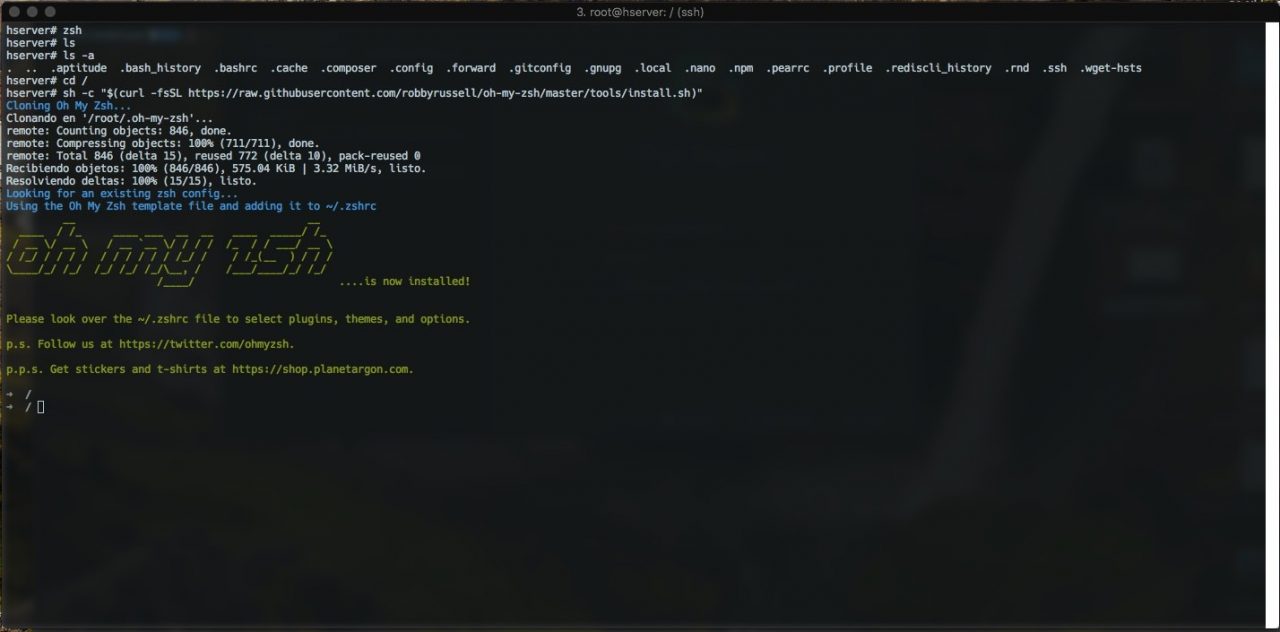Click the zsh command after the prompt
Image resolution: width=1280 pixels, height=632 pixels.
tap(70, 30)
